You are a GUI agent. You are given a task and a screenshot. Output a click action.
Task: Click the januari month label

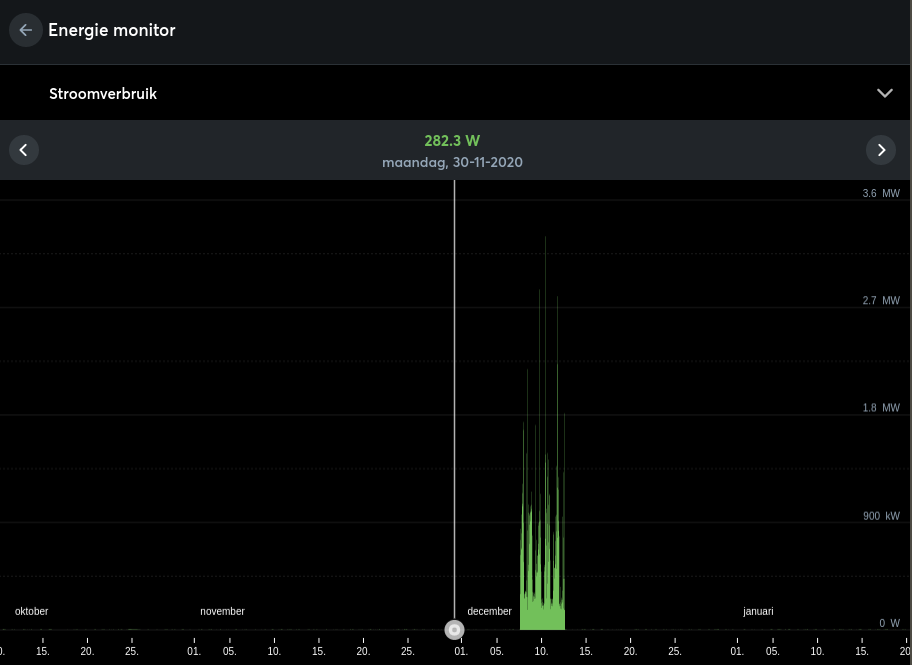[758, 611]
